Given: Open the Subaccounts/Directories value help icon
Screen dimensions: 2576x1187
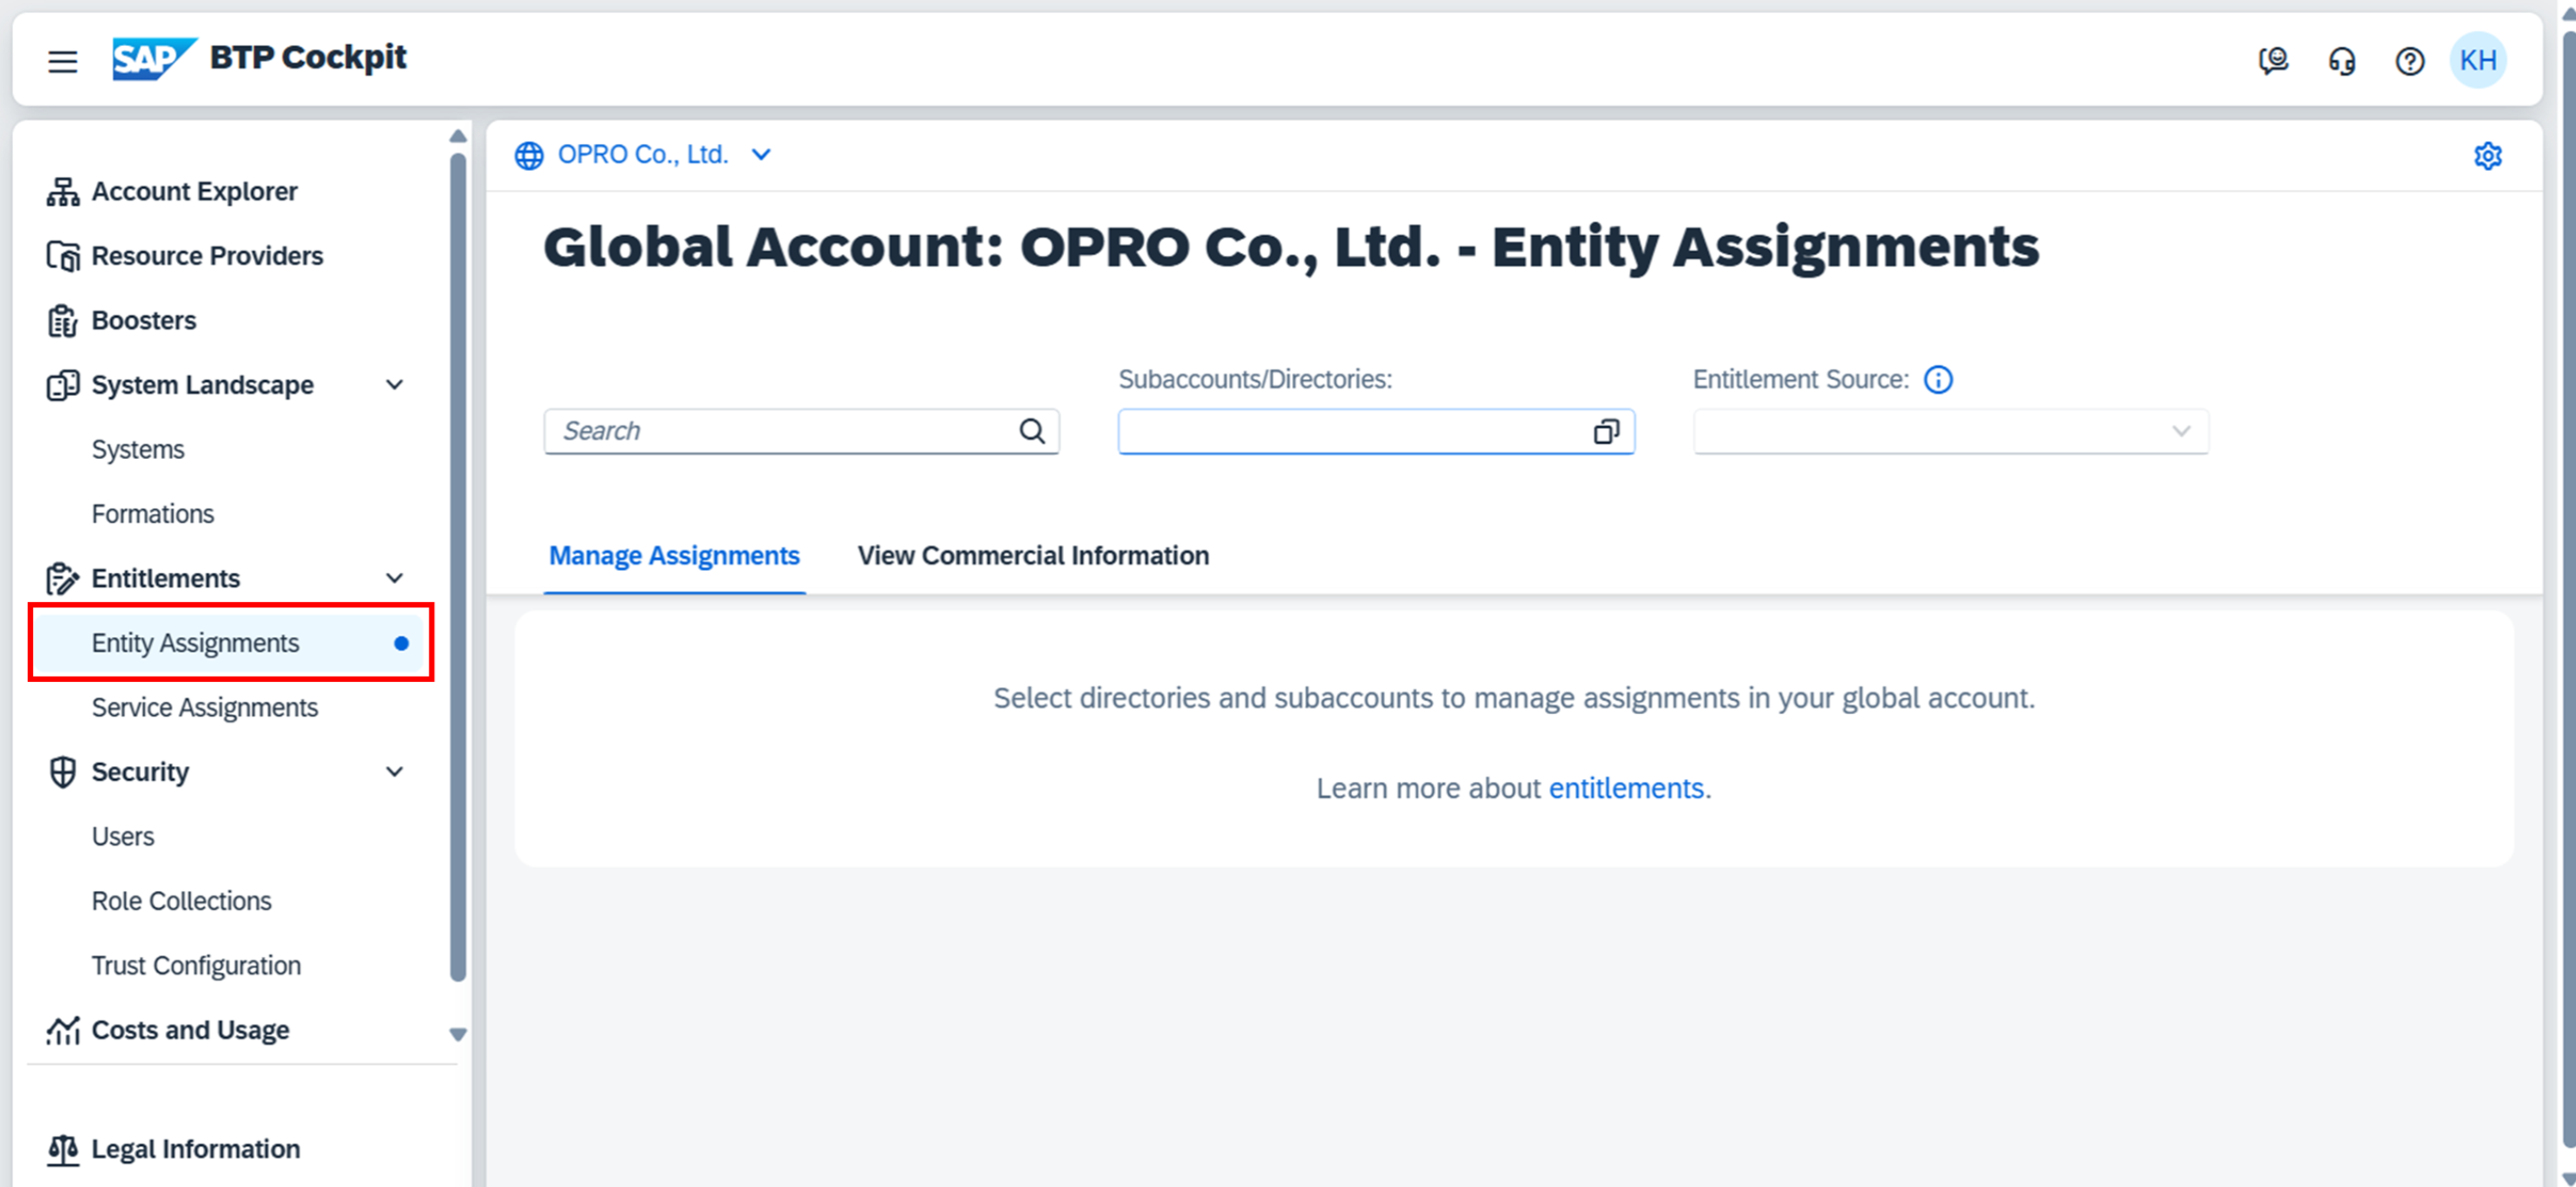Looking at the screenshot, I should tap(1605, 431).
